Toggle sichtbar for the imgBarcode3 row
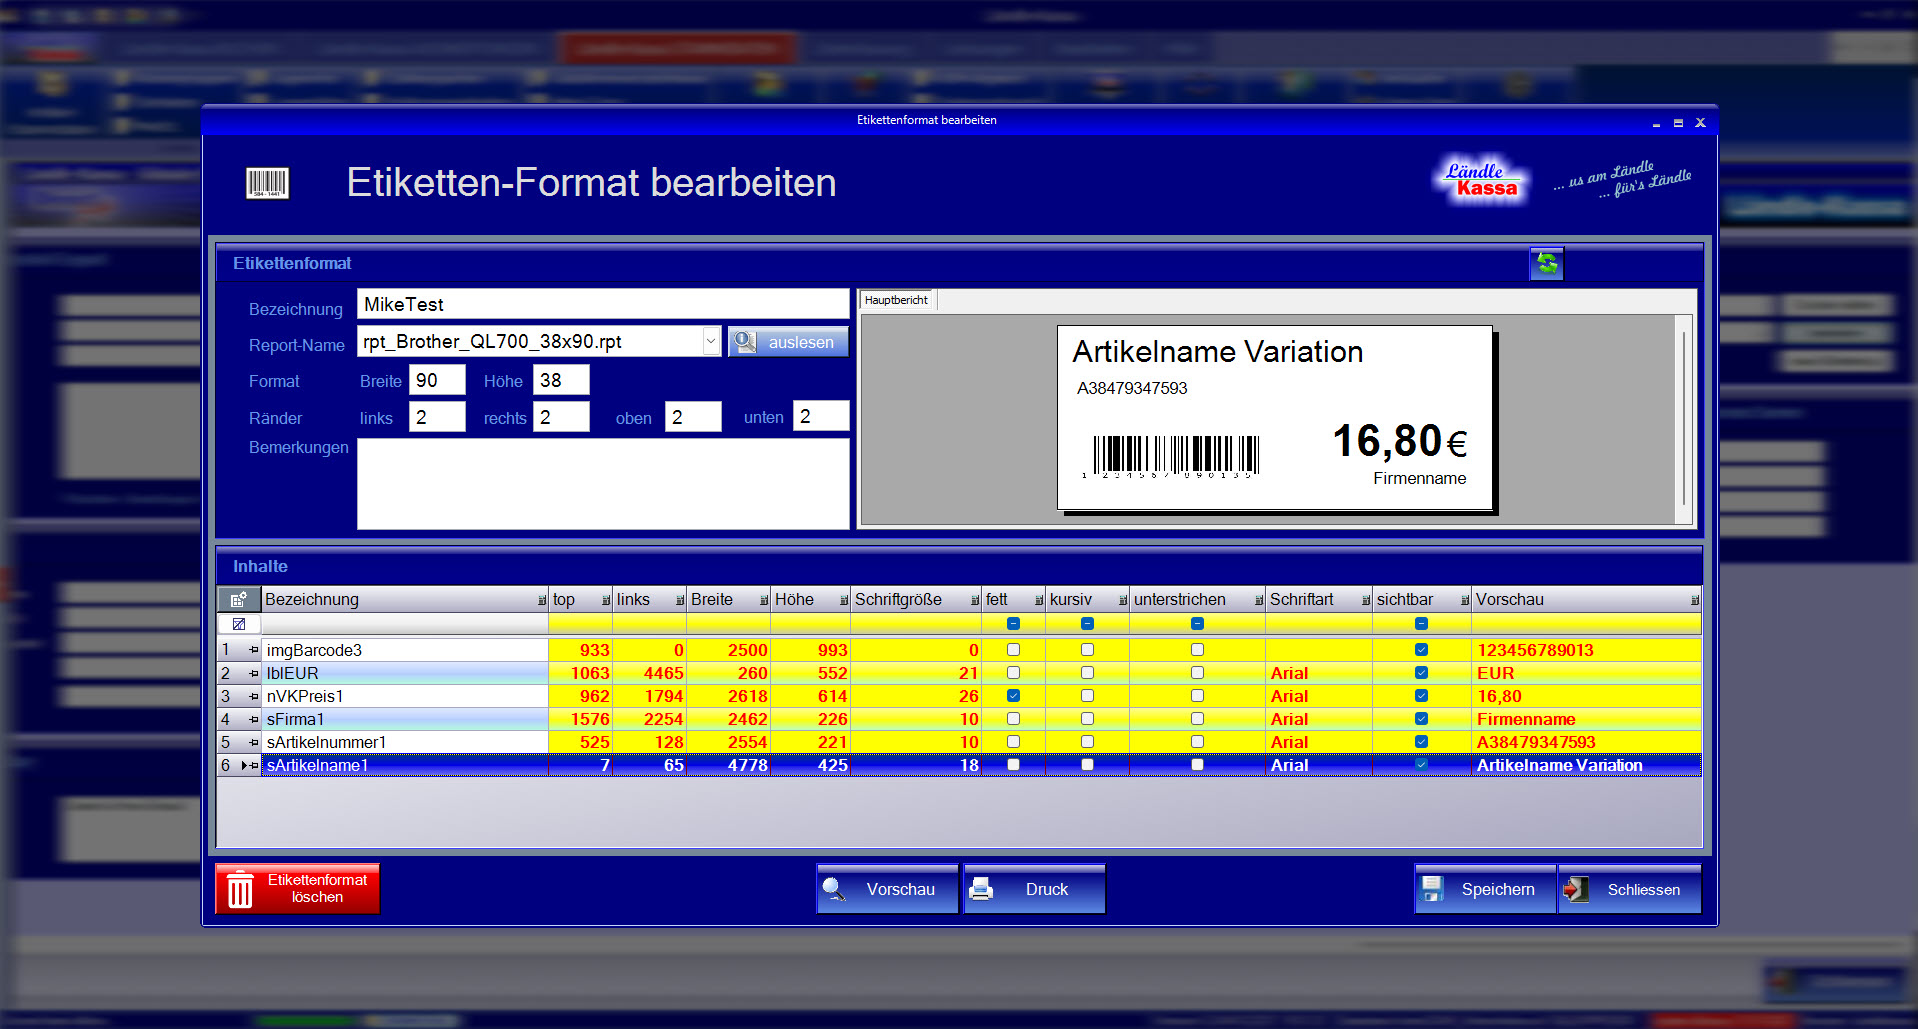The width and height of the screenshot is (1918, 1029). point(1421,650)
